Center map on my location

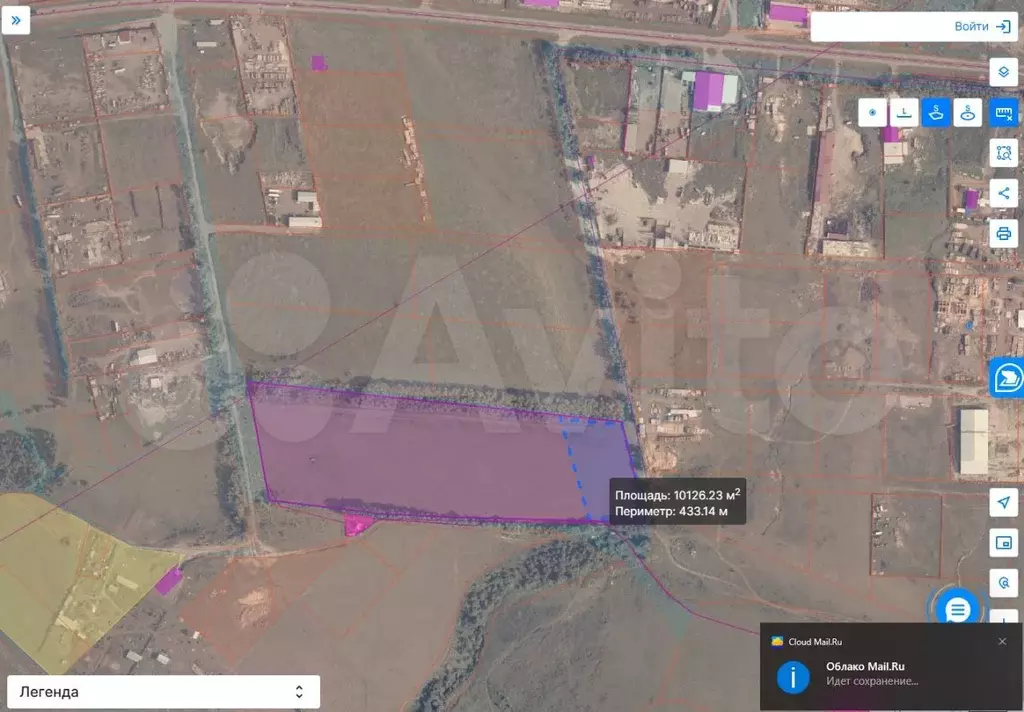1004,502
